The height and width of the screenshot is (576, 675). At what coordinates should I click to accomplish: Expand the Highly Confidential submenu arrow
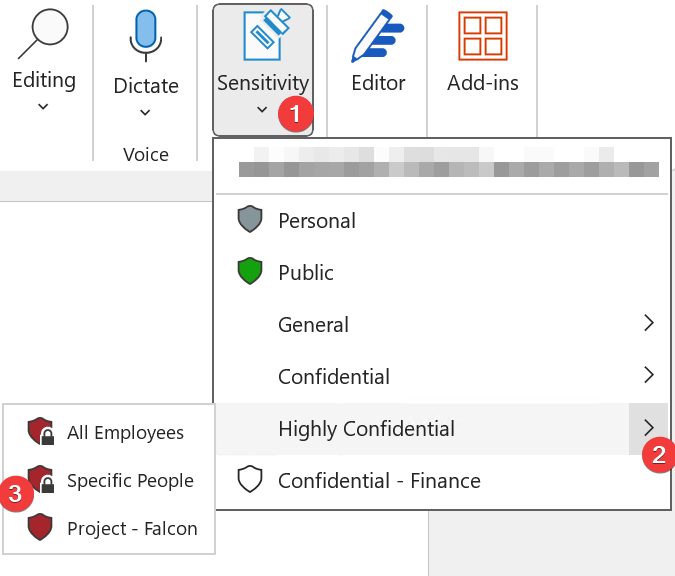(x=649, y=429)
